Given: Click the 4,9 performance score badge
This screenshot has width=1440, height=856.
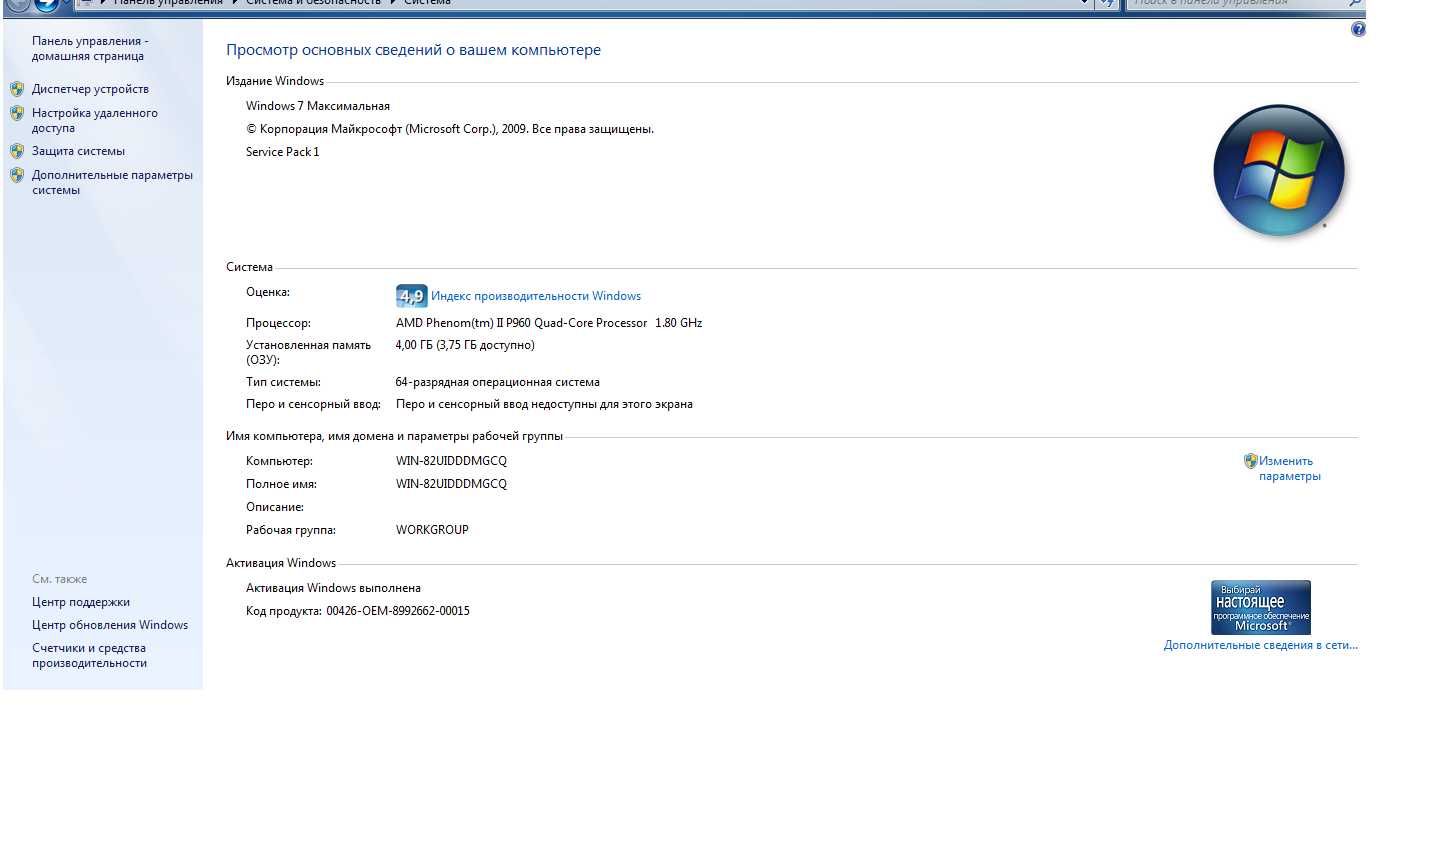Looking at the screenshot, I should click(411, 296).
